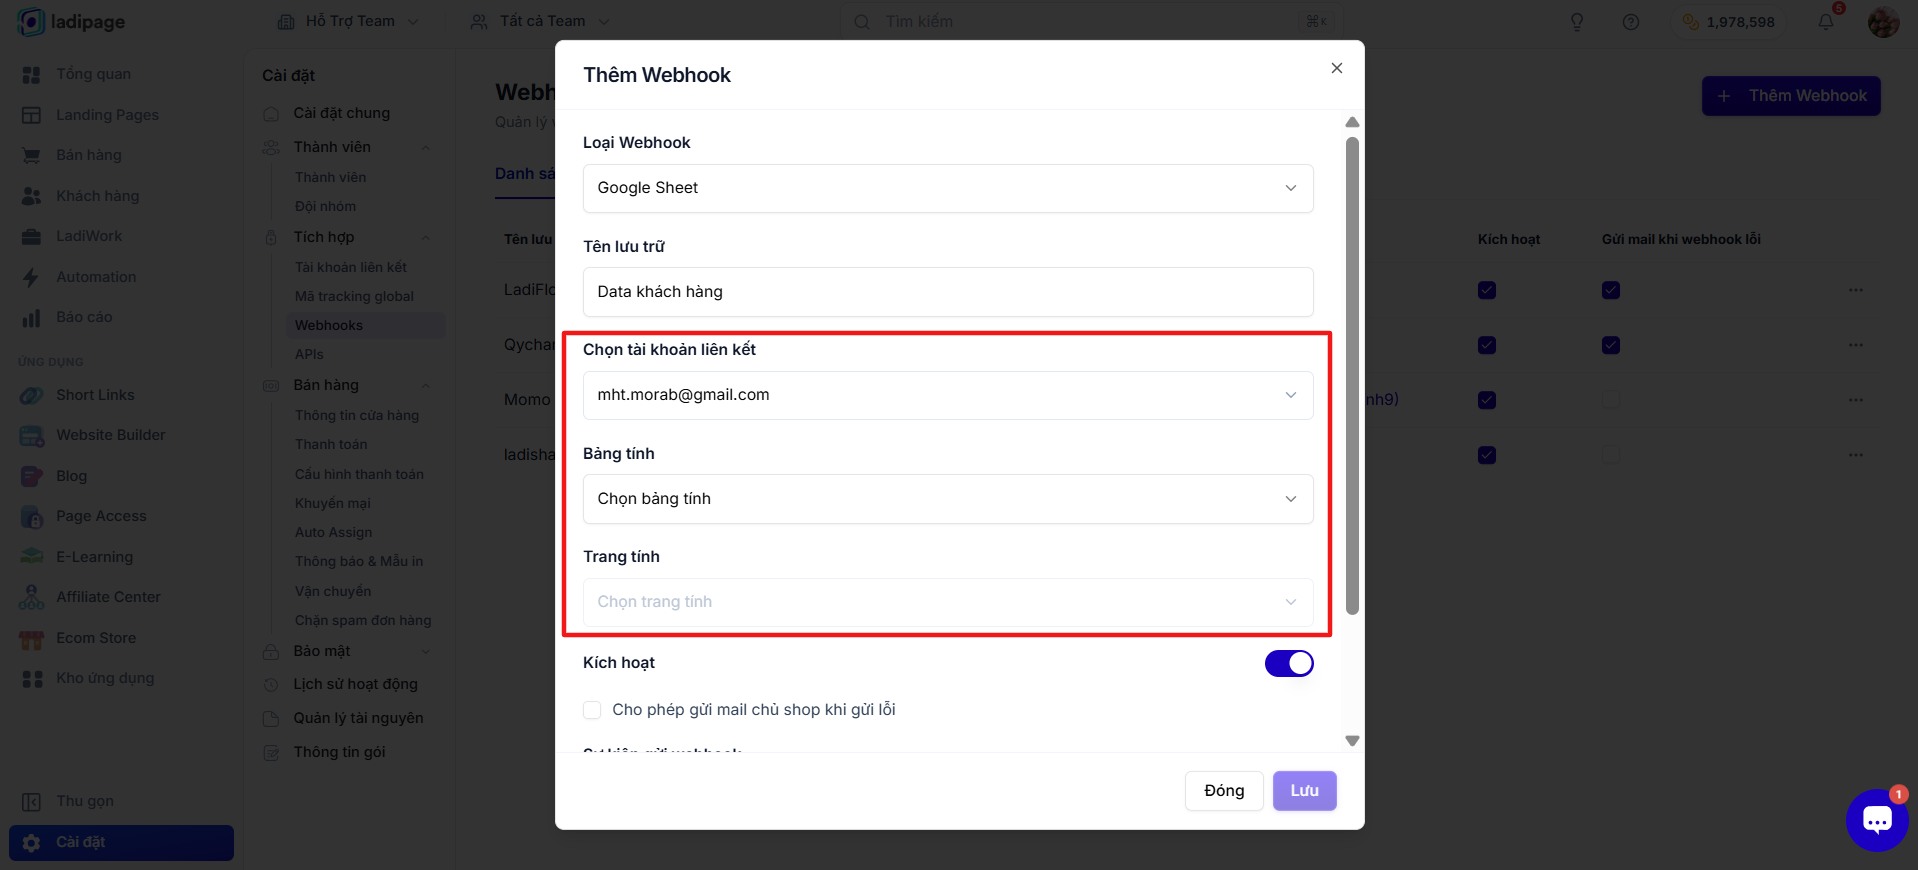Toggle Kích hoạt checkbox in first webhook row

[x=1487, y=290]
